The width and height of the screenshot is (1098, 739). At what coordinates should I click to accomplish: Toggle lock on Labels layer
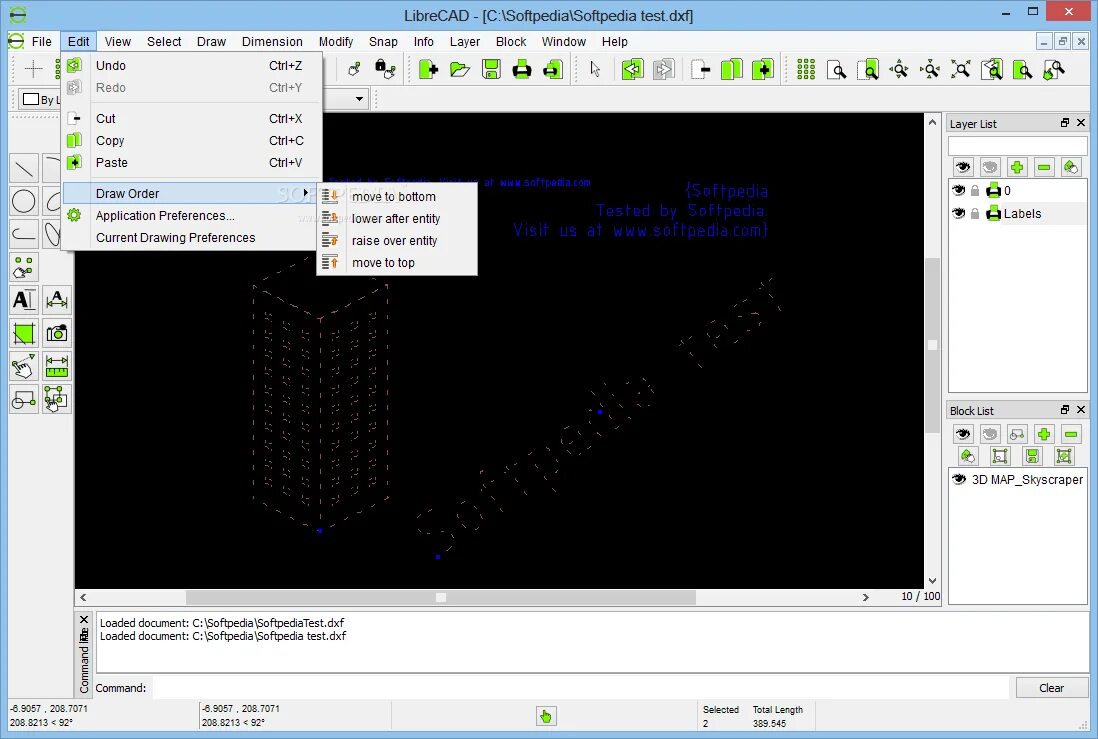975,214
